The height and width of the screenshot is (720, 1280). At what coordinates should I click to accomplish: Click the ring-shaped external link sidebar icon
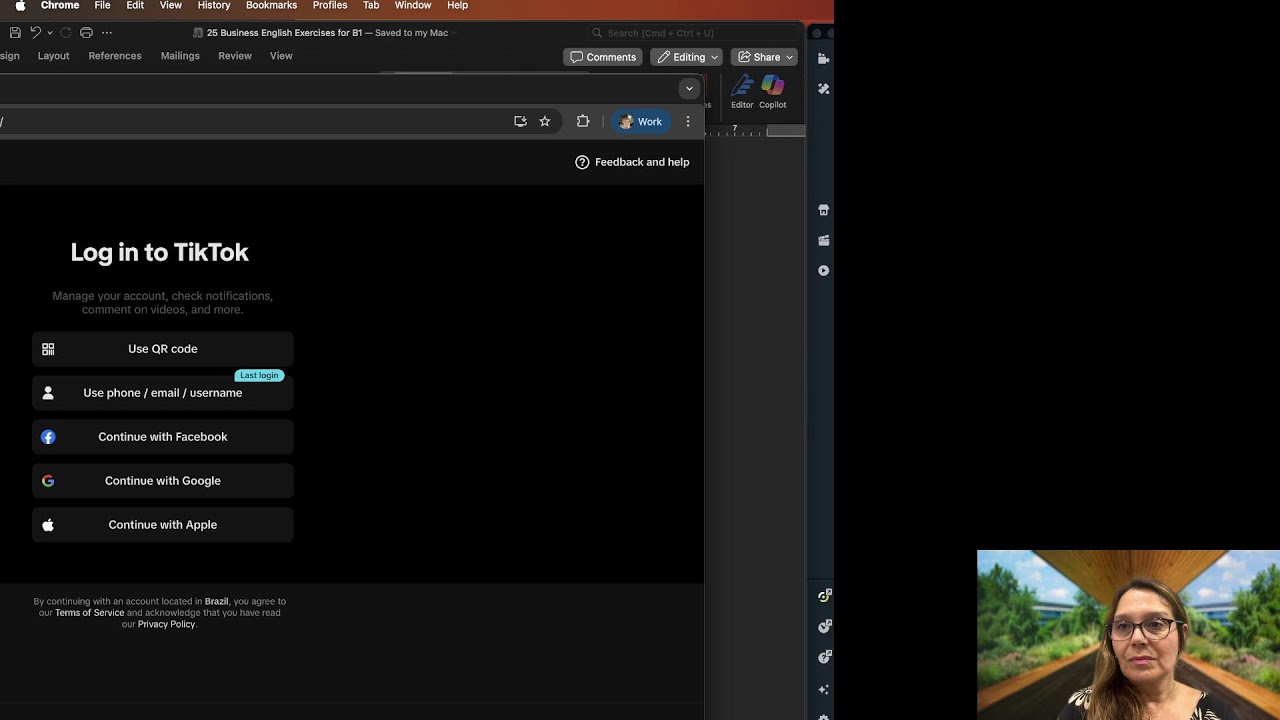[823, 596]
